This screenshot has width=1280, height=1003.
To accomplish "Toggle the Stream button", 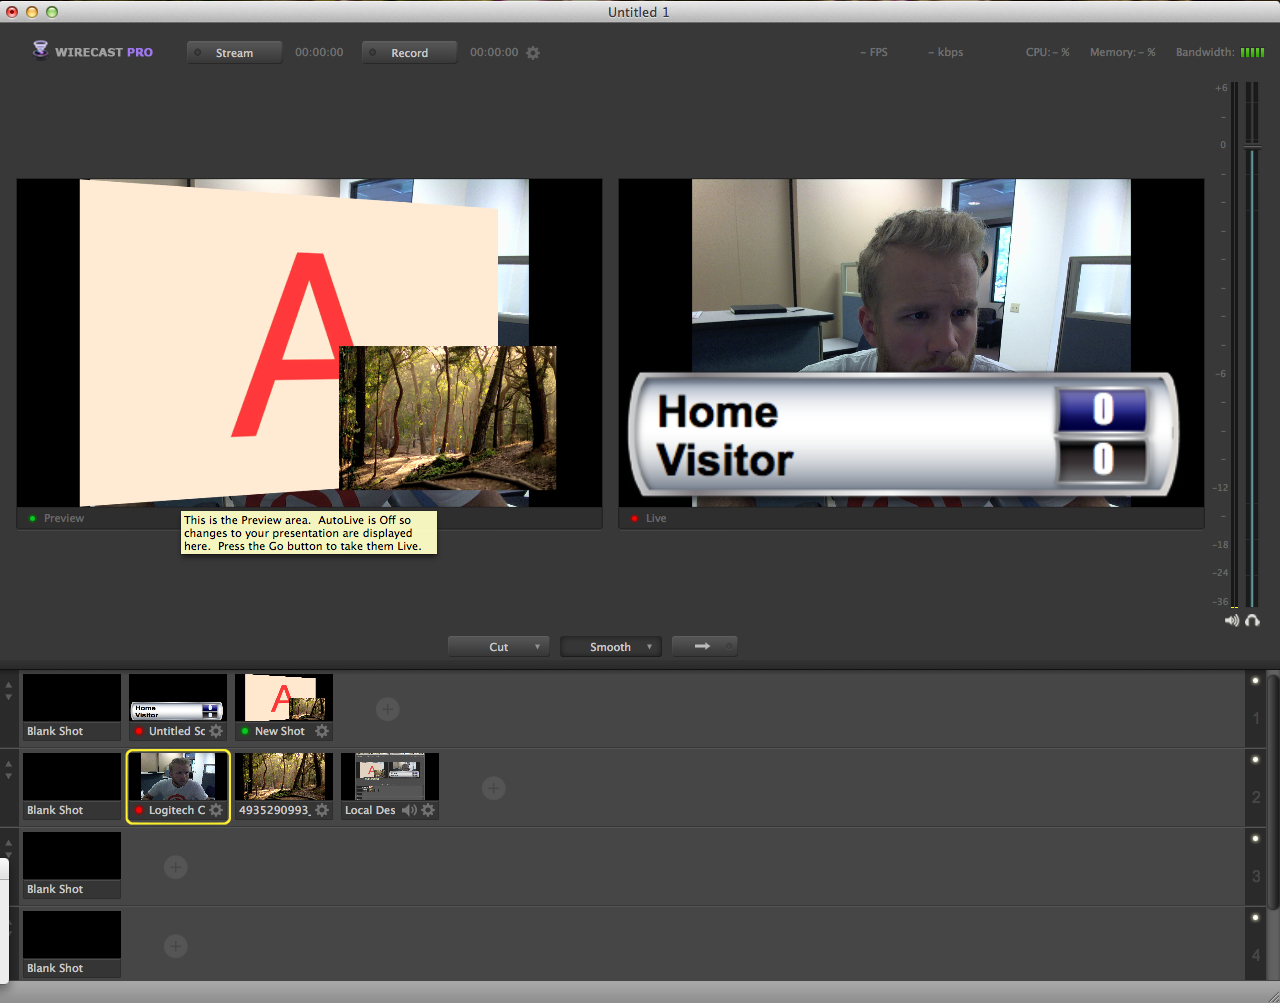I will coord(234,52).
